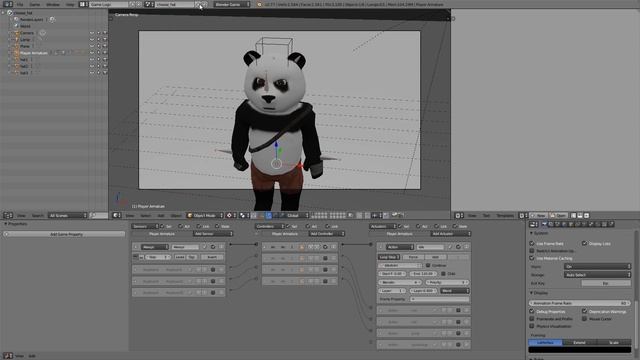This screenshot has width=640, height=360.
Task: Open the Game Logic screen layout selector
Action: (x=83, y=4)
